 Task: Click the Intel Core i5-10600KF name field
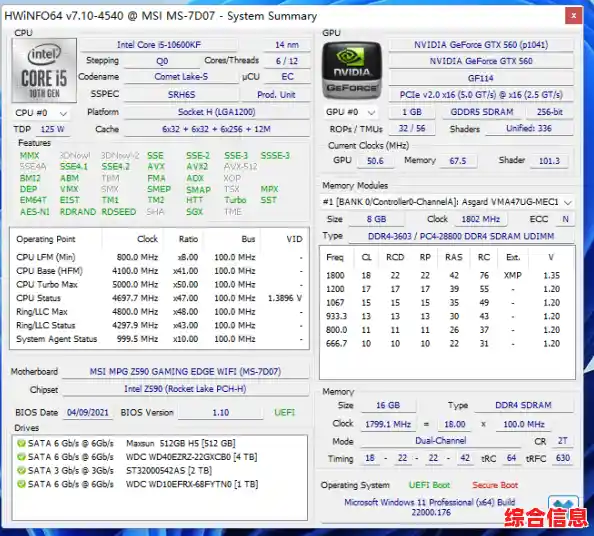click(159, 45)
